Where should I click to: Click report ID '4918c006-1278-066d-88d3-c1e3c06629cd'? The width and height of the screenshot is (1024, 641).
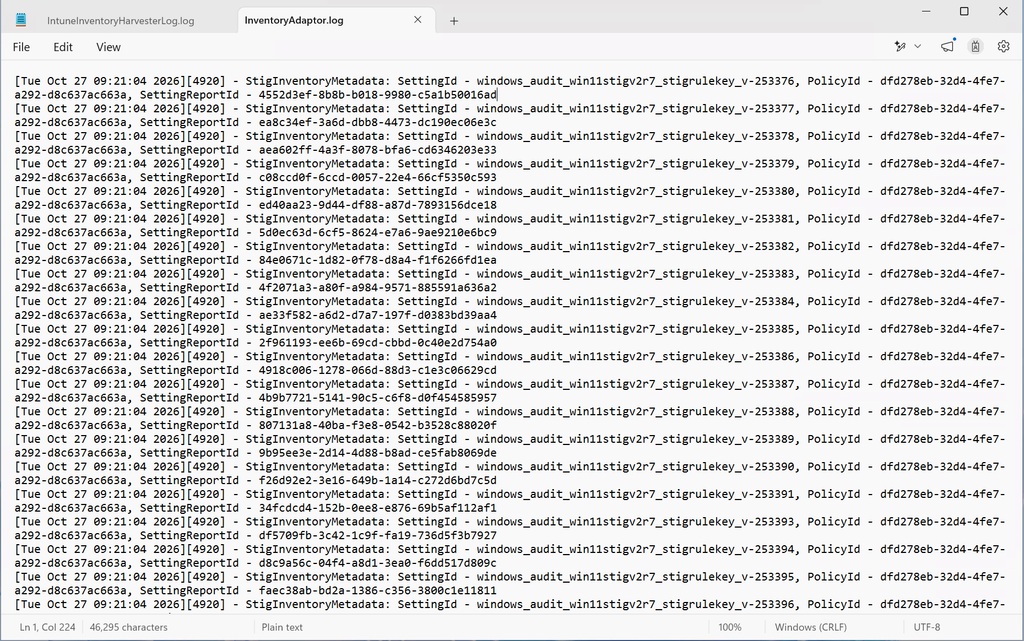click(x=377, y=370)
